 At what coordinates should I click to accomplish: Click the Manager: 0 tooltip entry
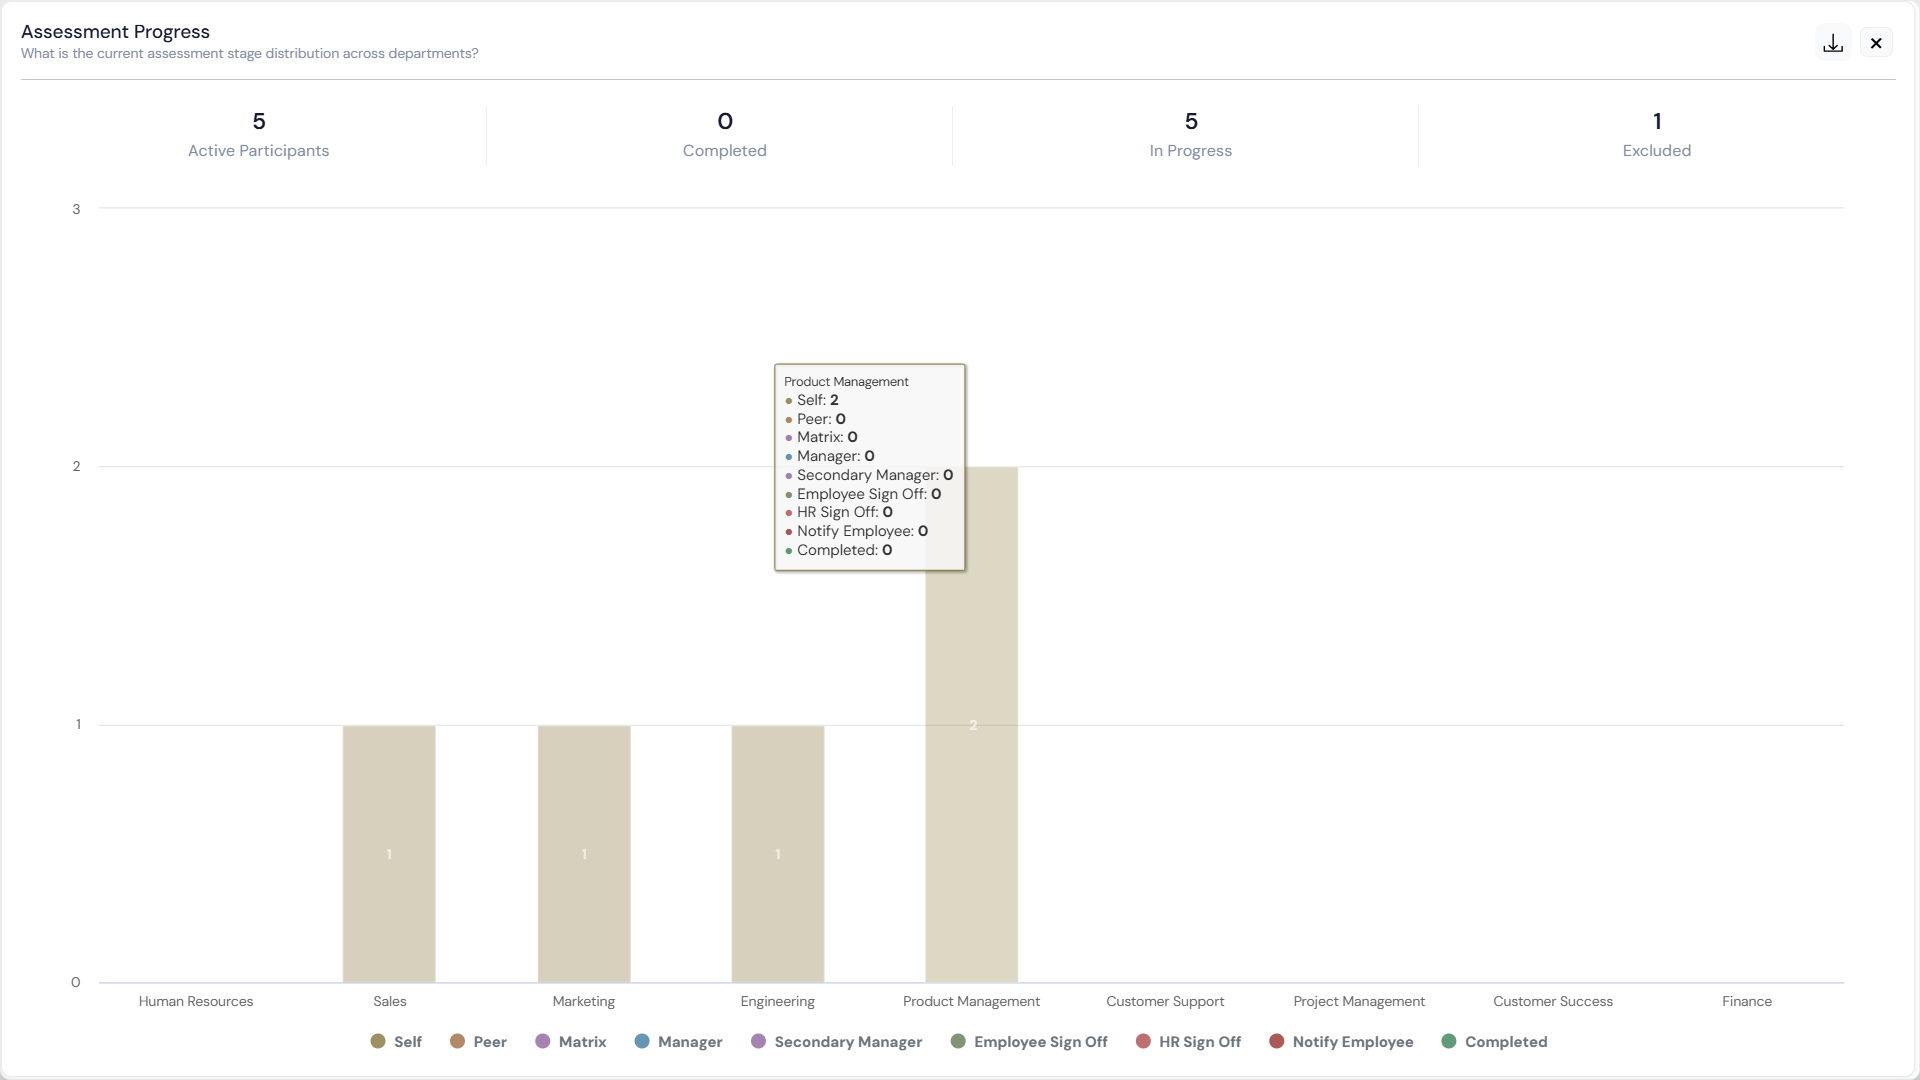(x=830, y=456)
